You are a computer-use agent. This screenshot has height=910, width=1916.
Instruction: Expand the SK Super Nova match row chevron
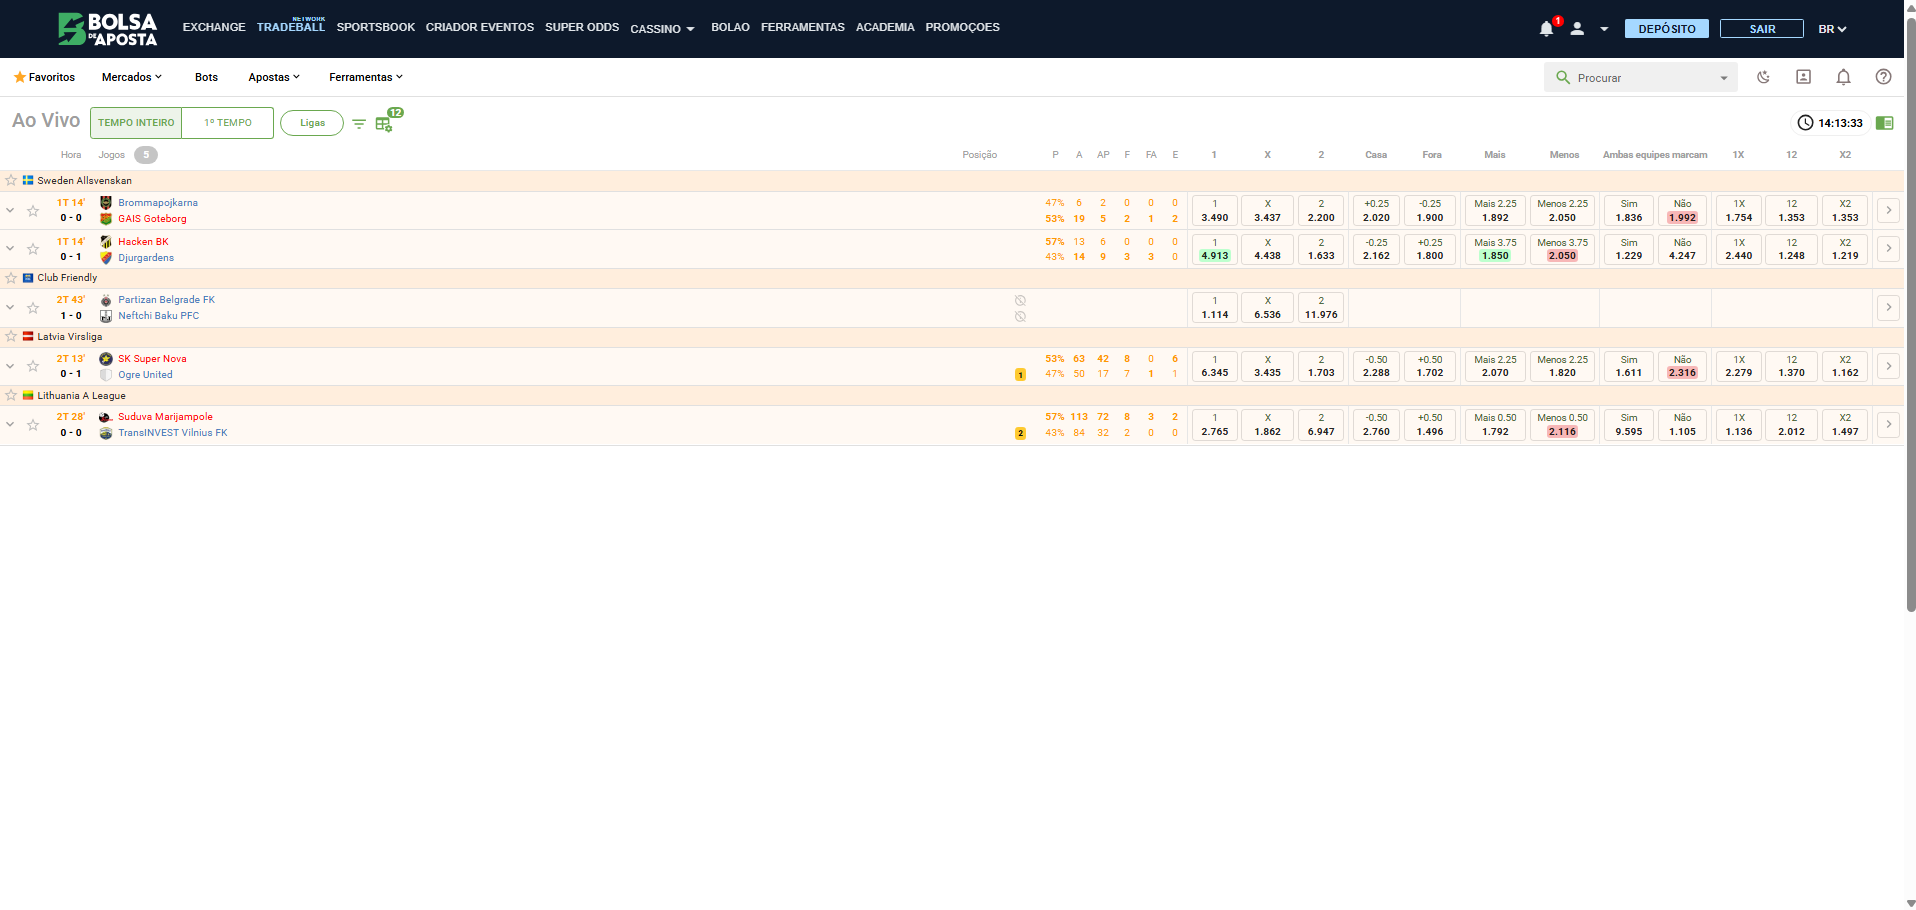10,365
